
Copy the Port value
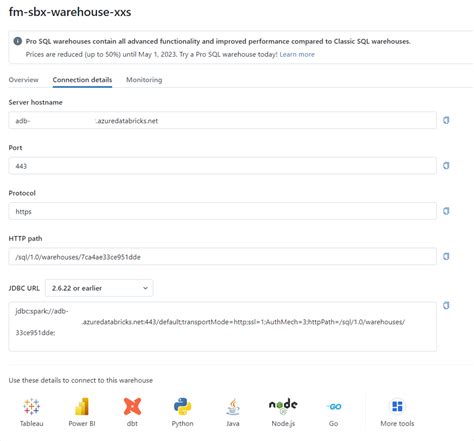click(446, 166)
